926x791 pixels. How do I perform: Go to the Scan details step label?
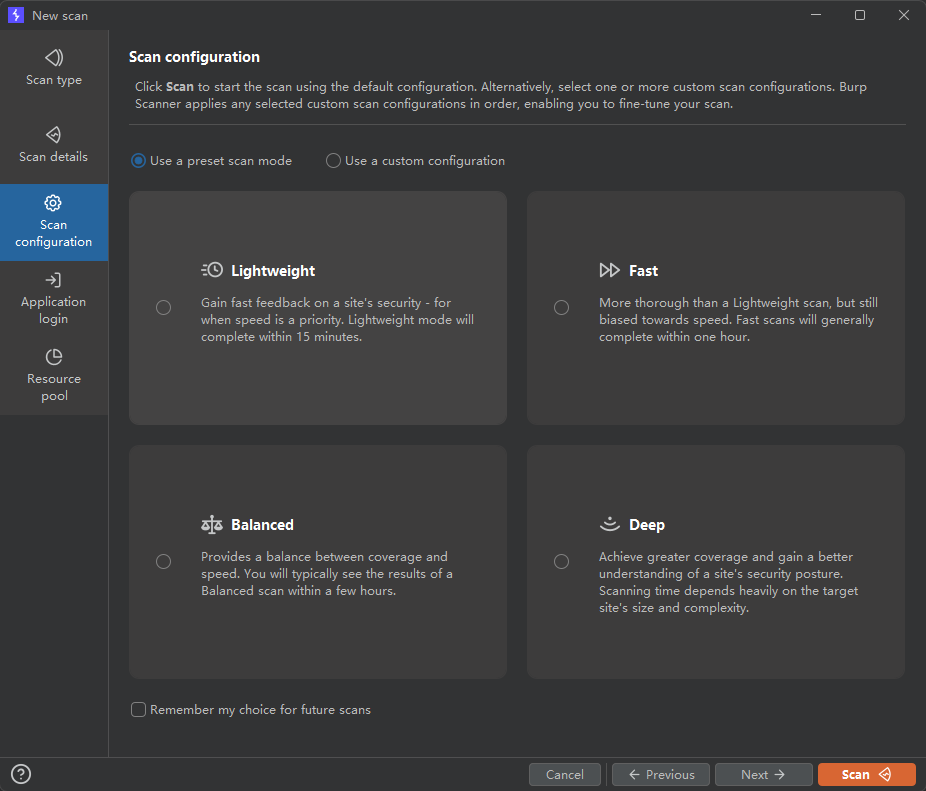pos(53,157)
